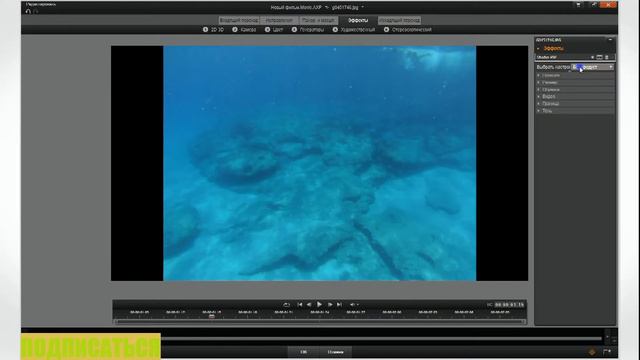Open the Художественный effects group
Screen dimensions: 640x360
pos(354,29)
